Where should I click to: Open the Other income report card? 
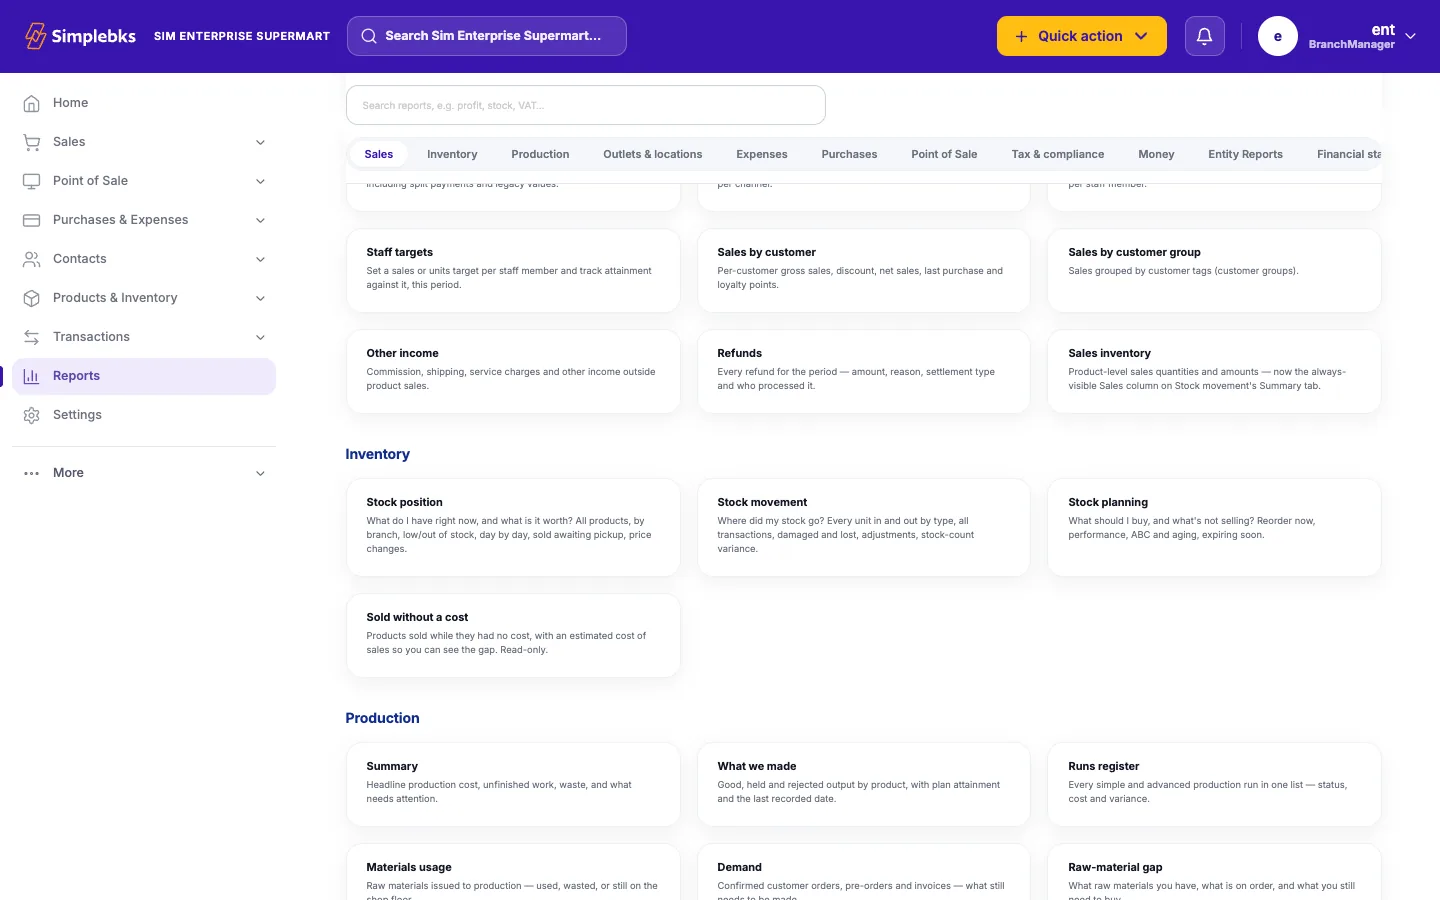coord(513,372)
